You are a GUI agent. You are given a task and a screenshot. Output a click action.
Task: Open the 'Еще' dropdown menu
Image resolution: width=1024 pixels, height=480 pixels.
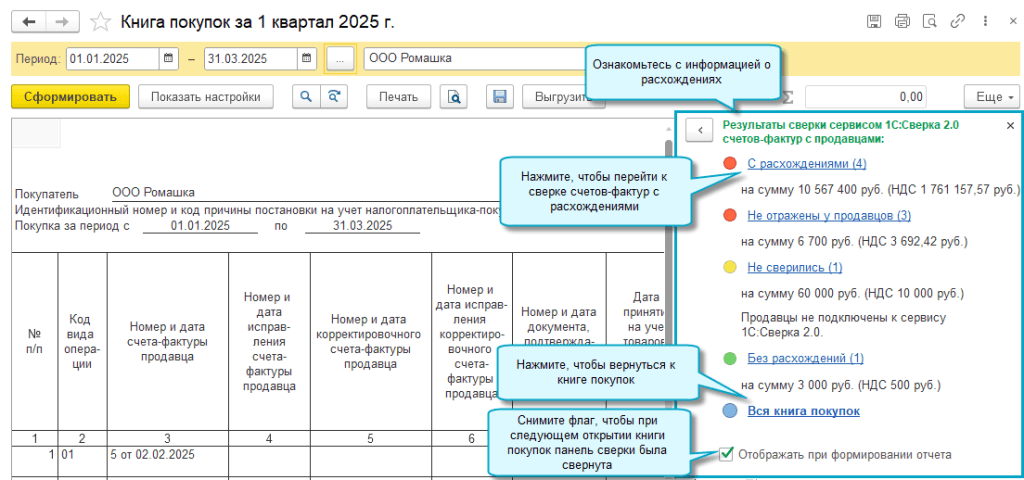(990, 97)
